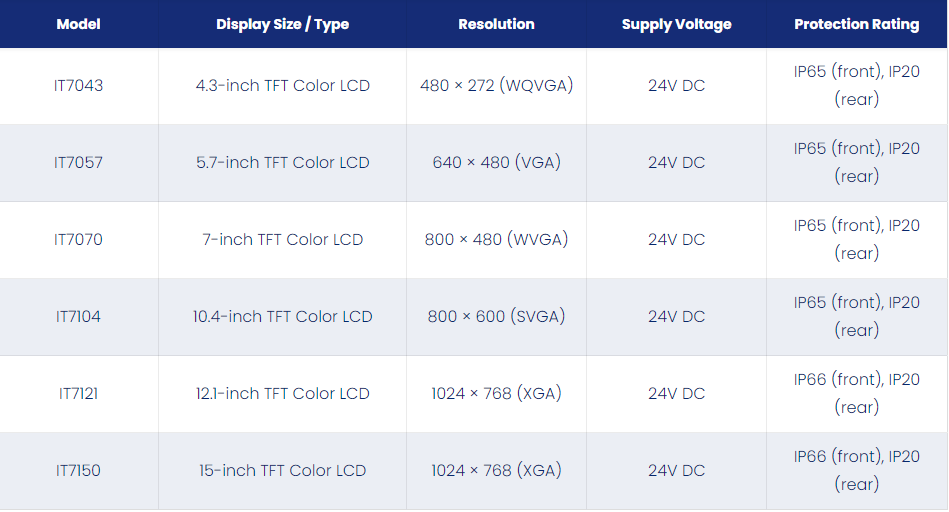Click IT7121's IP66 protection rating cell
The width and height of the screenshot is (949, 512).
point(856,393)
